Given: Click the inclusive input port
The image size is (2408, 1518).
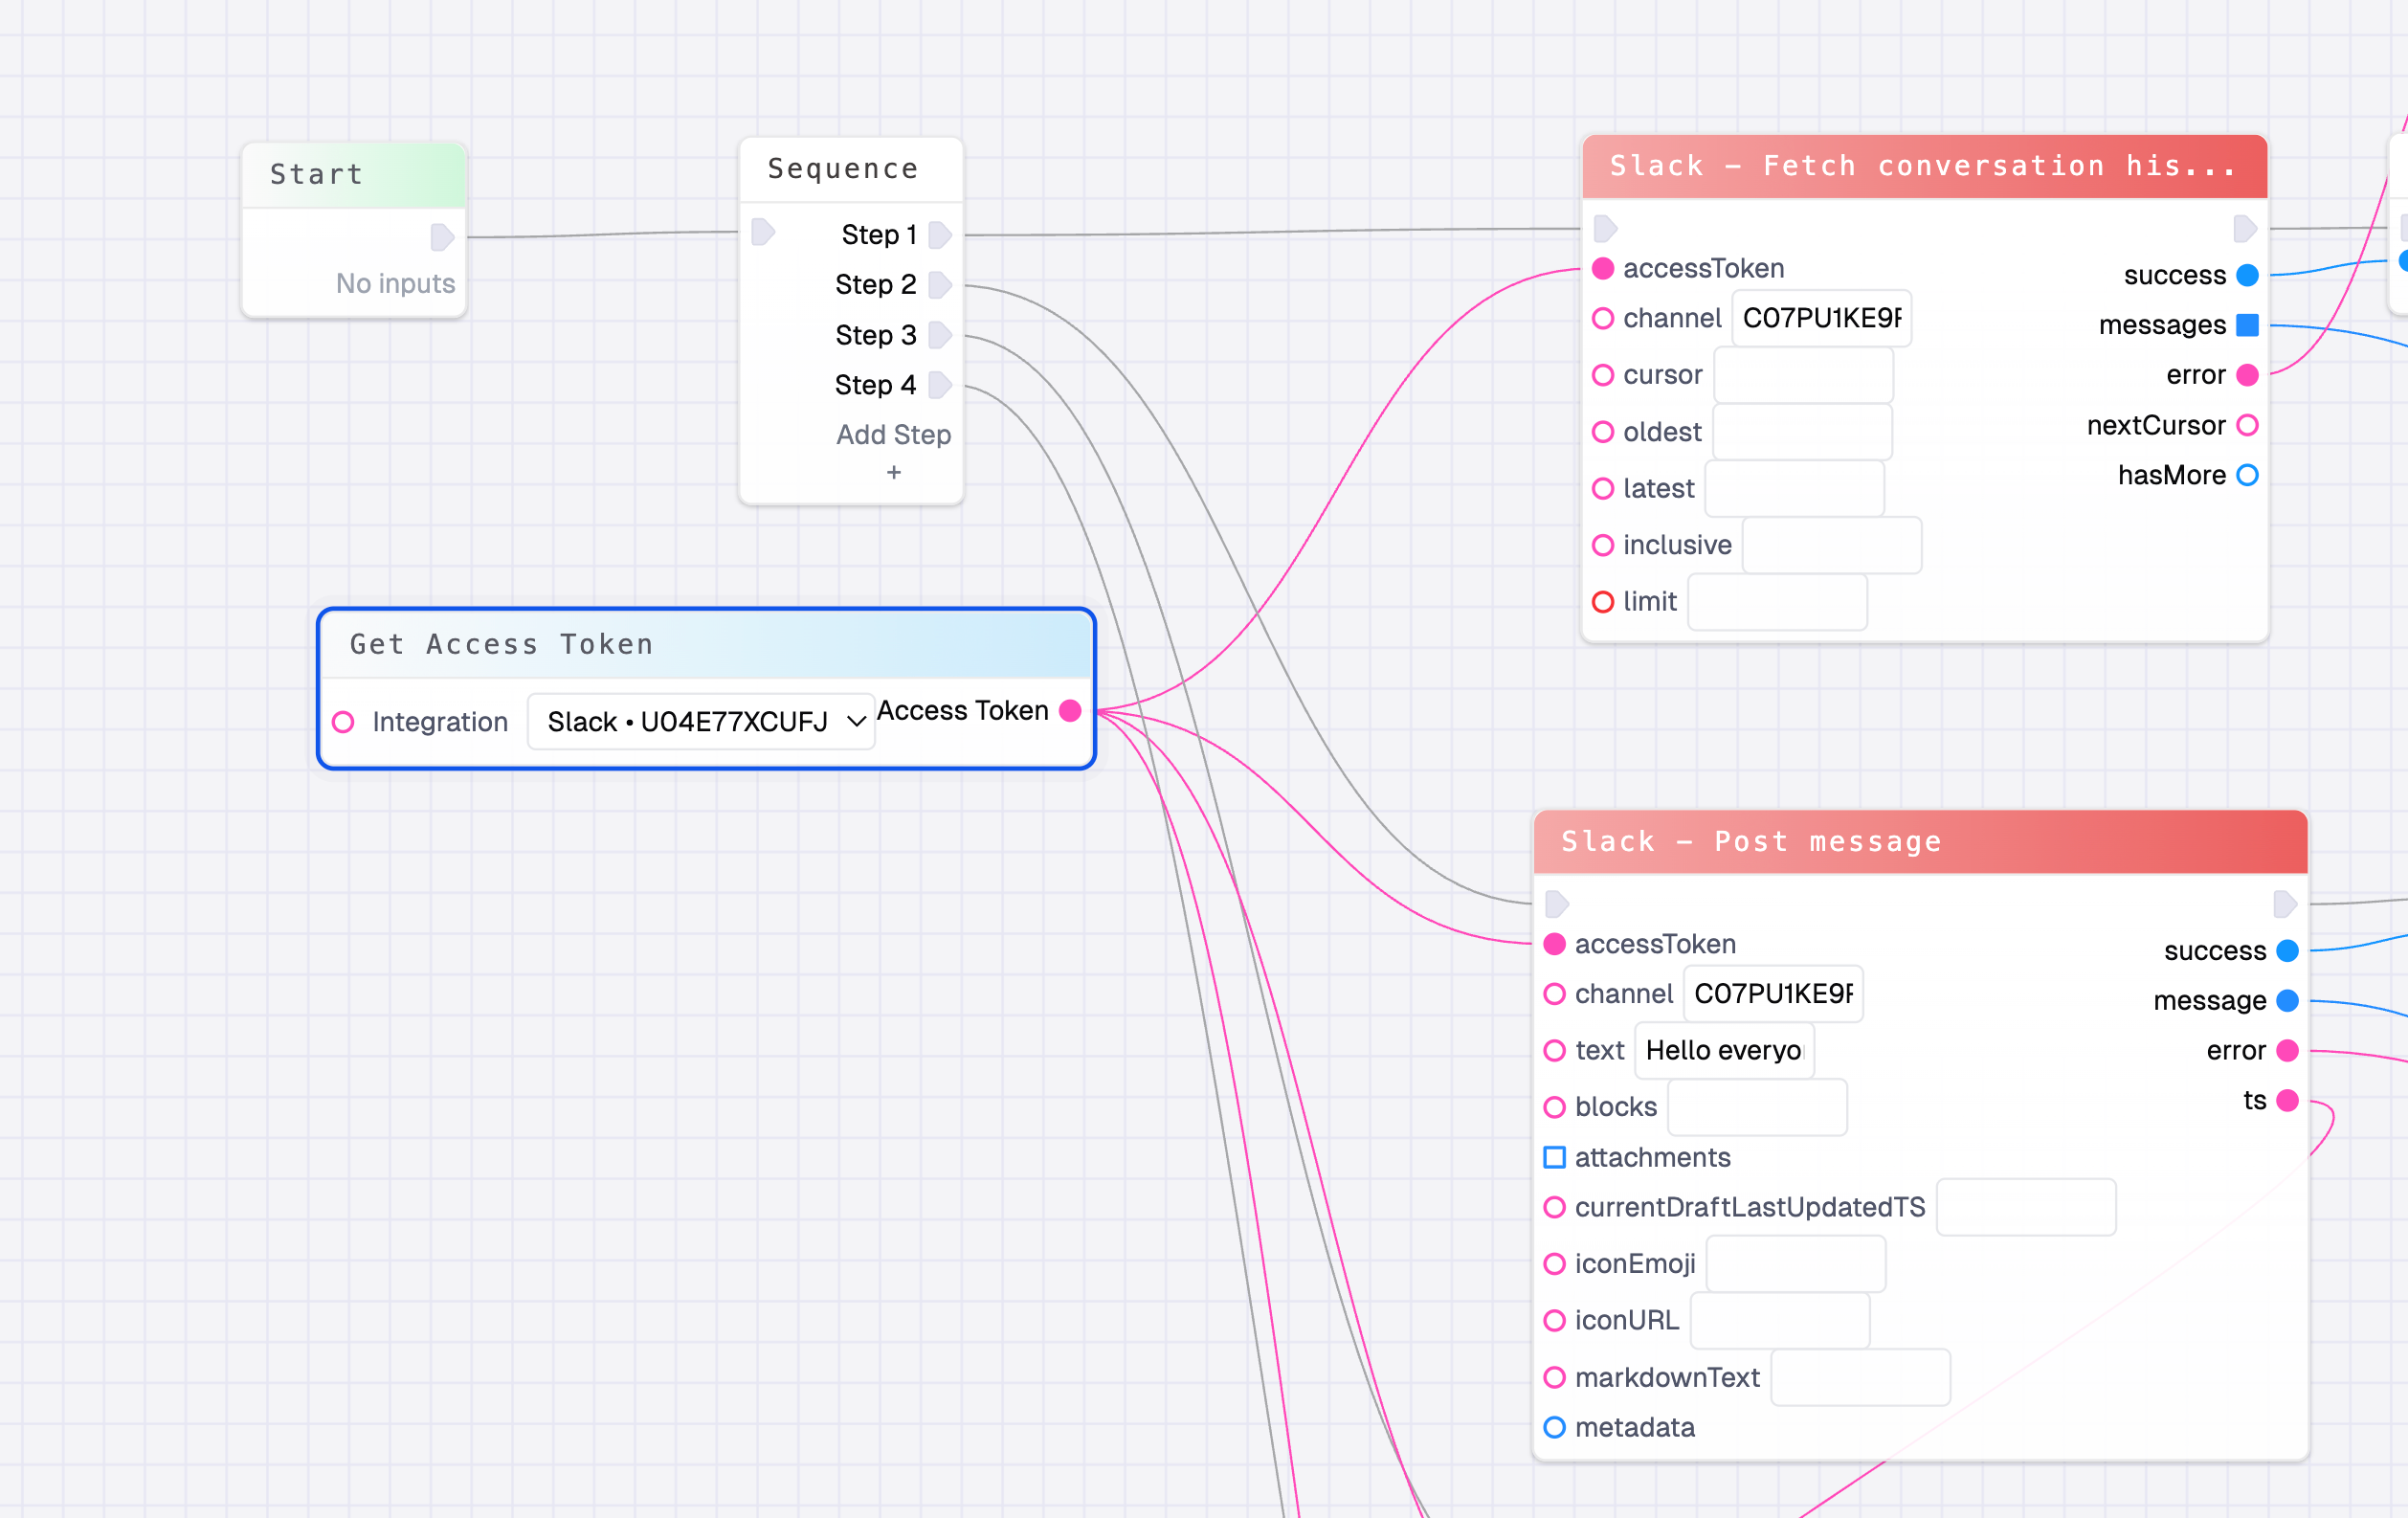Looking at the screenshot, I should (1603, 545).
